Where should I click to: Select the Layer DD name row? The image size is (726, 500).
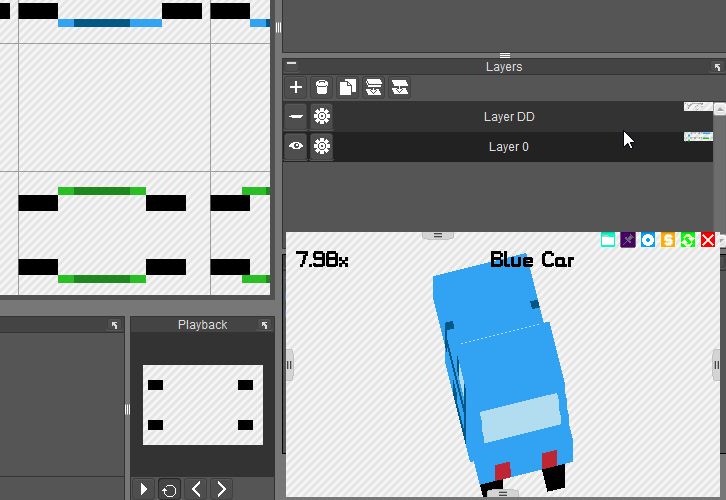[x=509, y=117]
